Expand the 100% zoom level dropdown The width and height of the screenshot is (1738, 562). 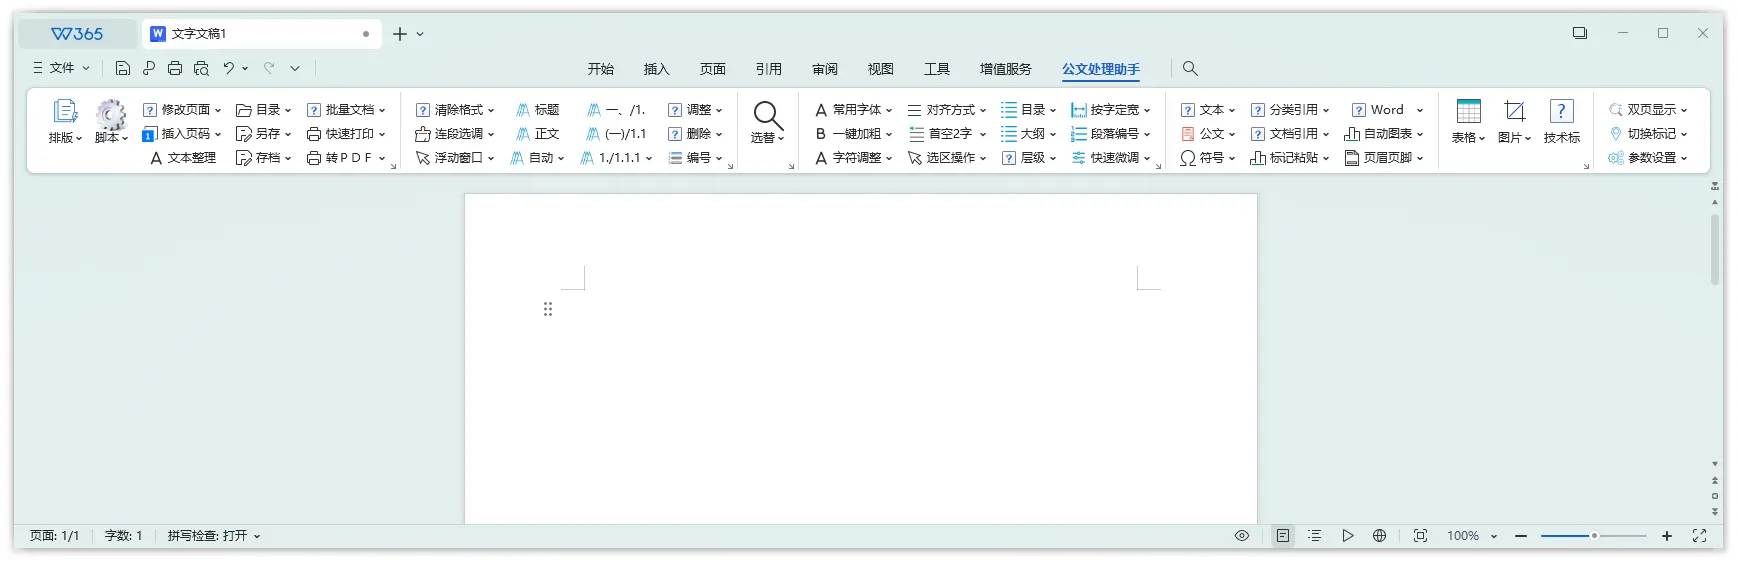[x=1472, y=536]
